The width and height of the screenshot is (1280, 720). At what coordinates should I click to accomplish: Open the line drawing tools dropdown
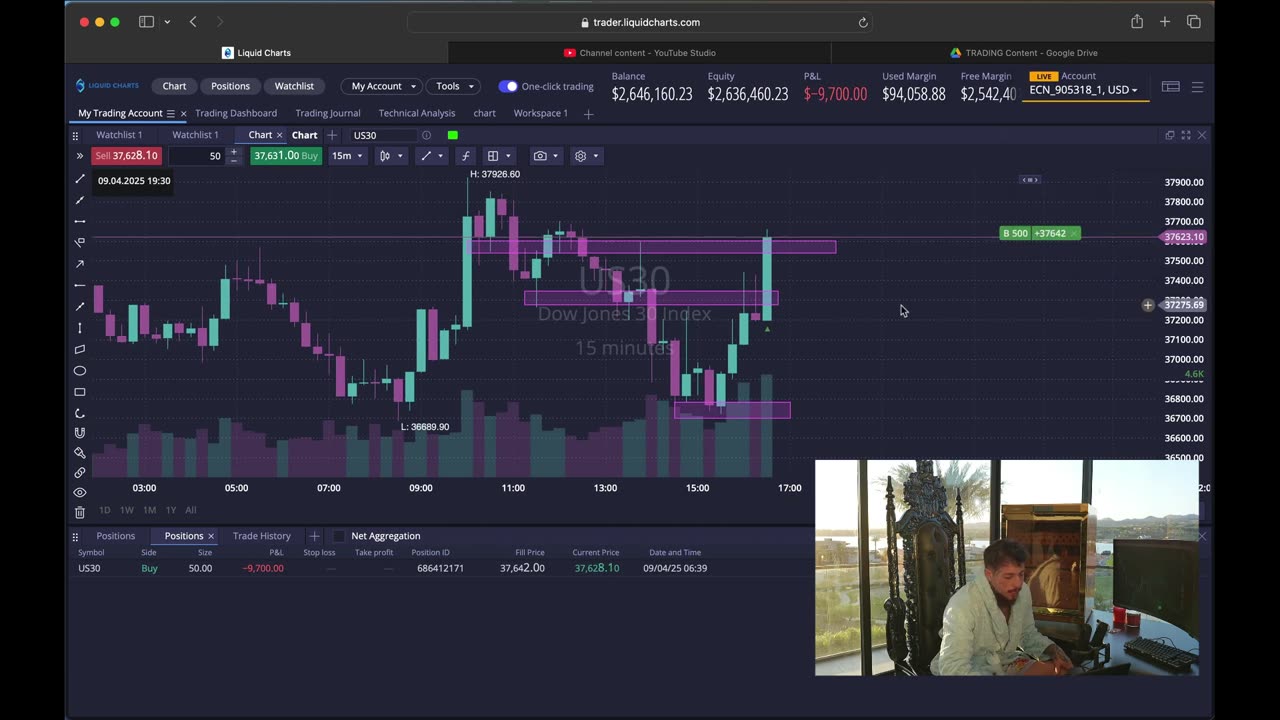click(x=432, y=156)
